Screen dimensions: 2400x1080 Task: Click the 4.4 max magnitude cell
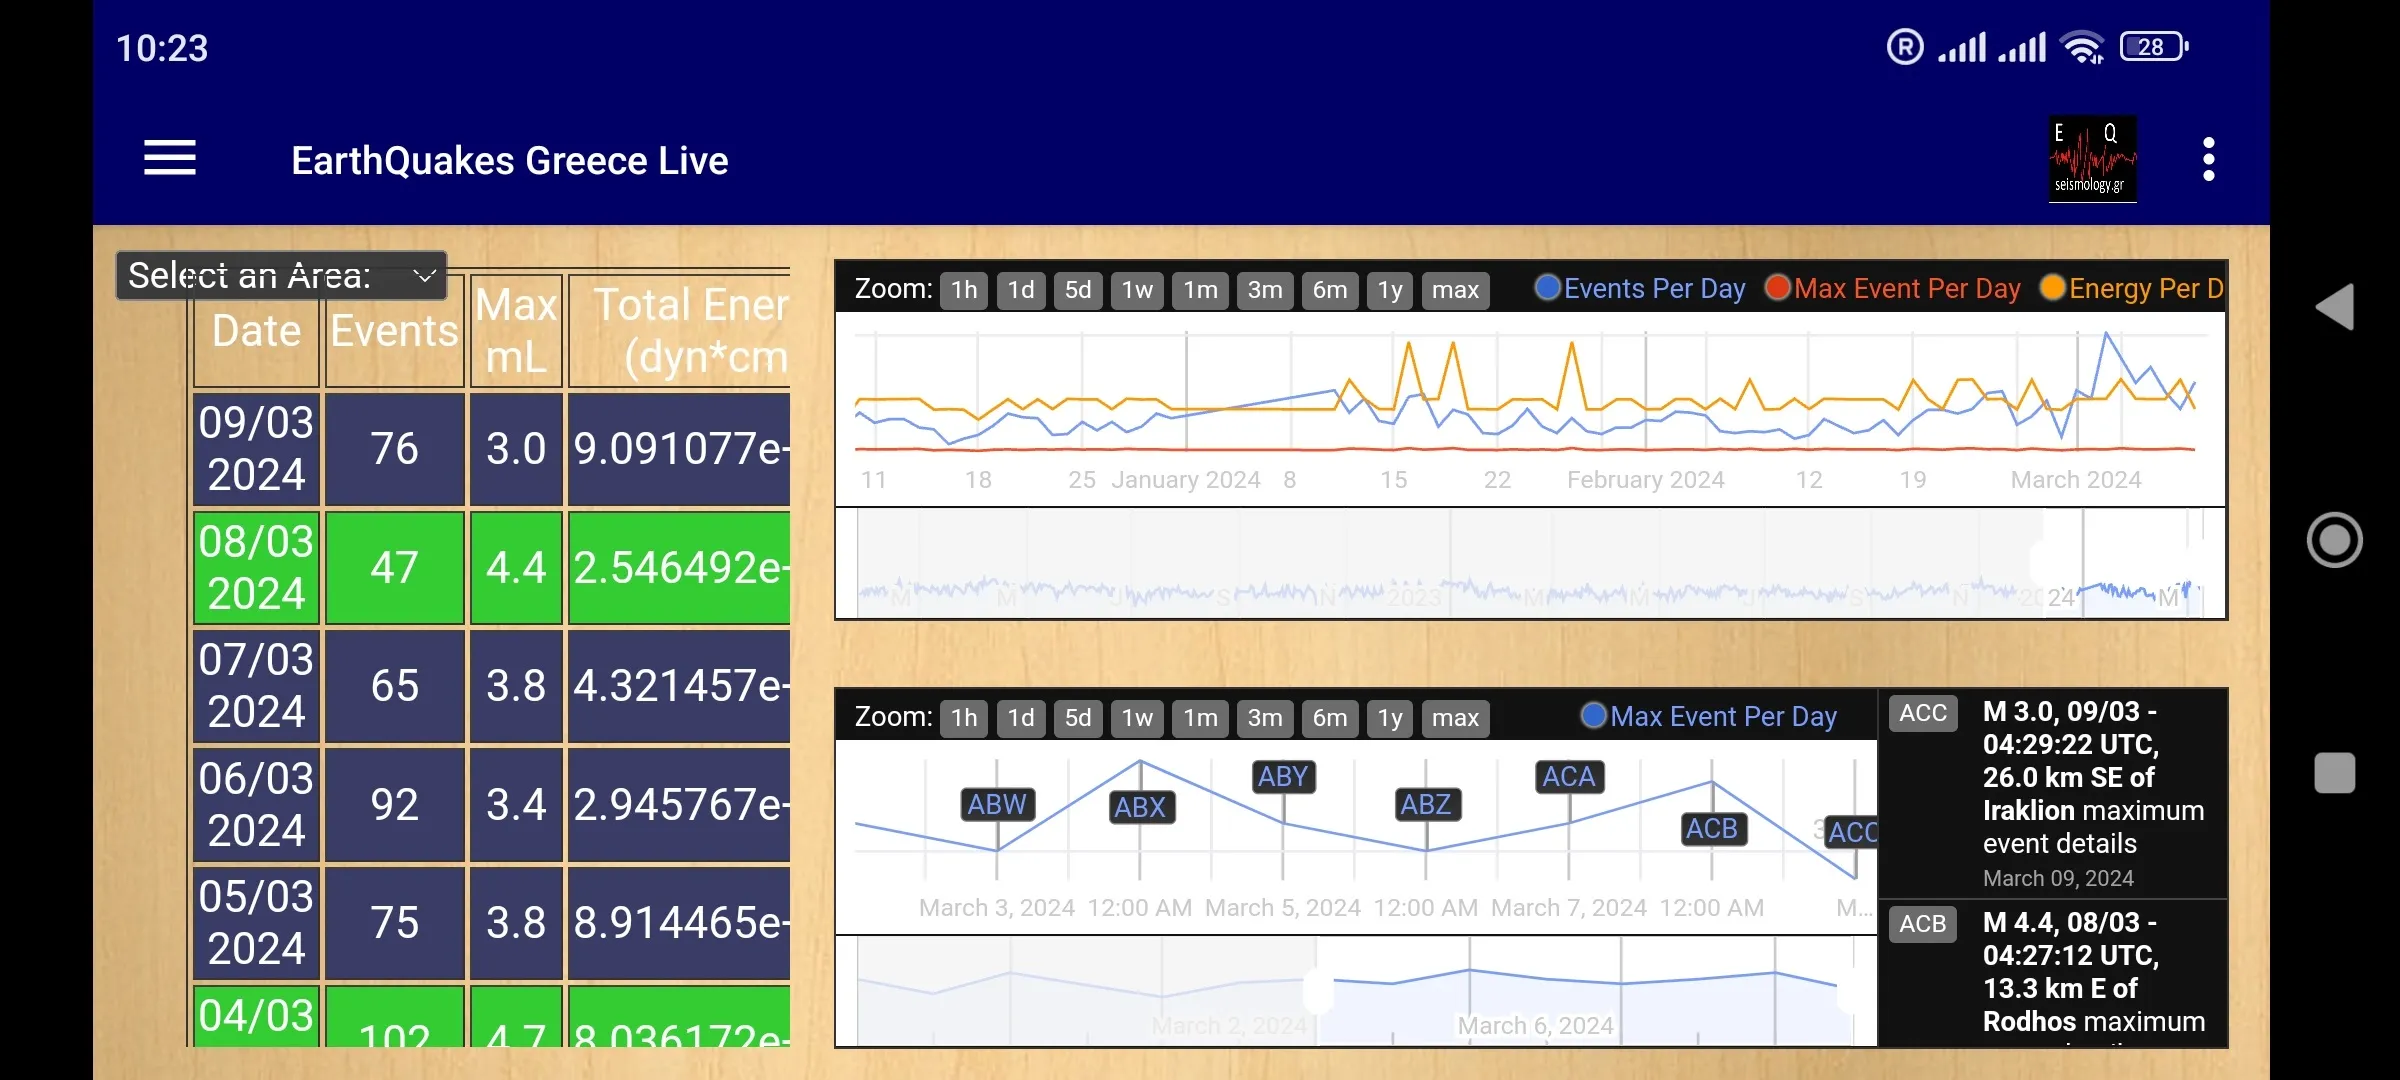click(516, 567)
